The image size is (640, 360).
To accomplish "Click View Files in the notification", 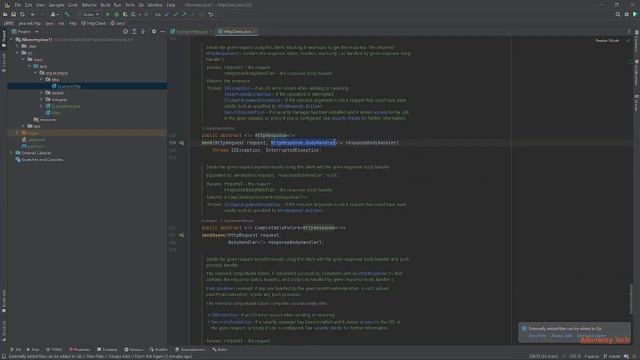I will pos(537,336).
